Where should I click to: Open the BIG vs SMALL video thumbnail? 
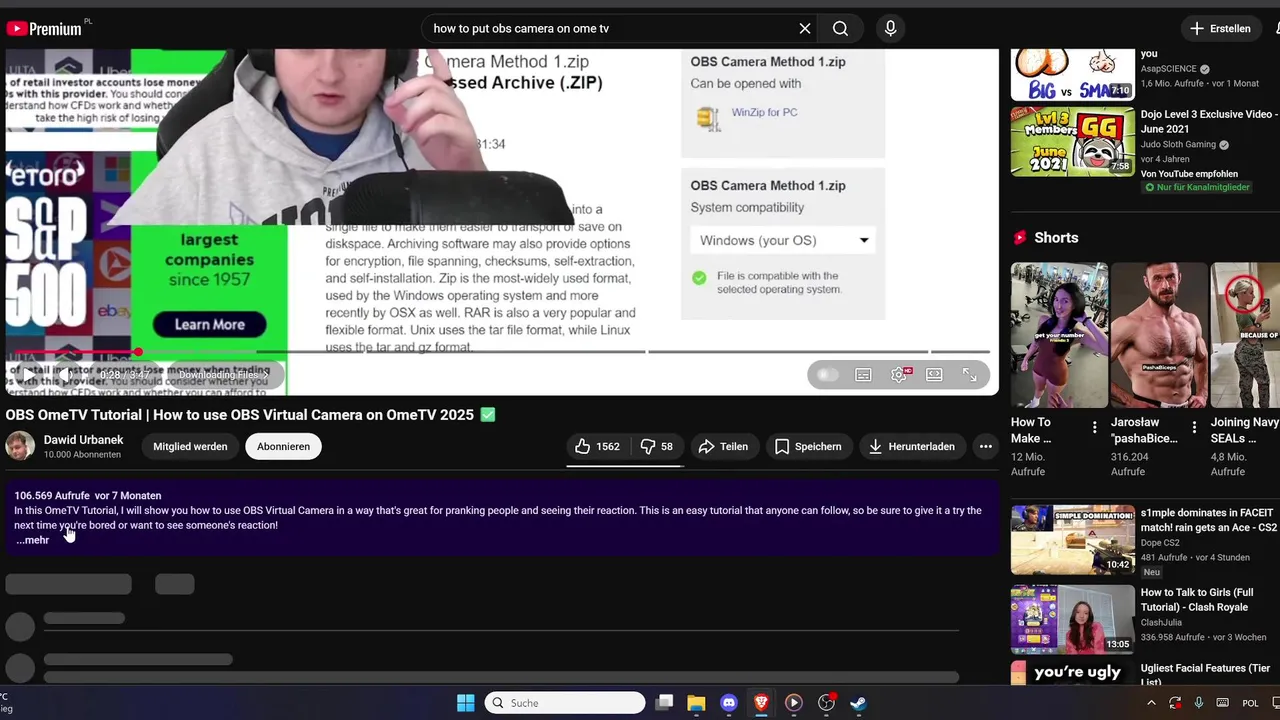point(1072,75)
